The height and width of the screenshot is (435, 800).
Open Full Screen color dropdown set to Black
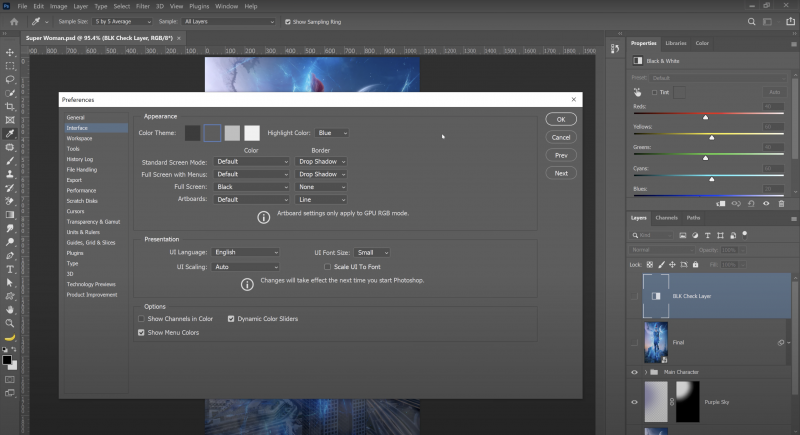[x=252, y=187]
